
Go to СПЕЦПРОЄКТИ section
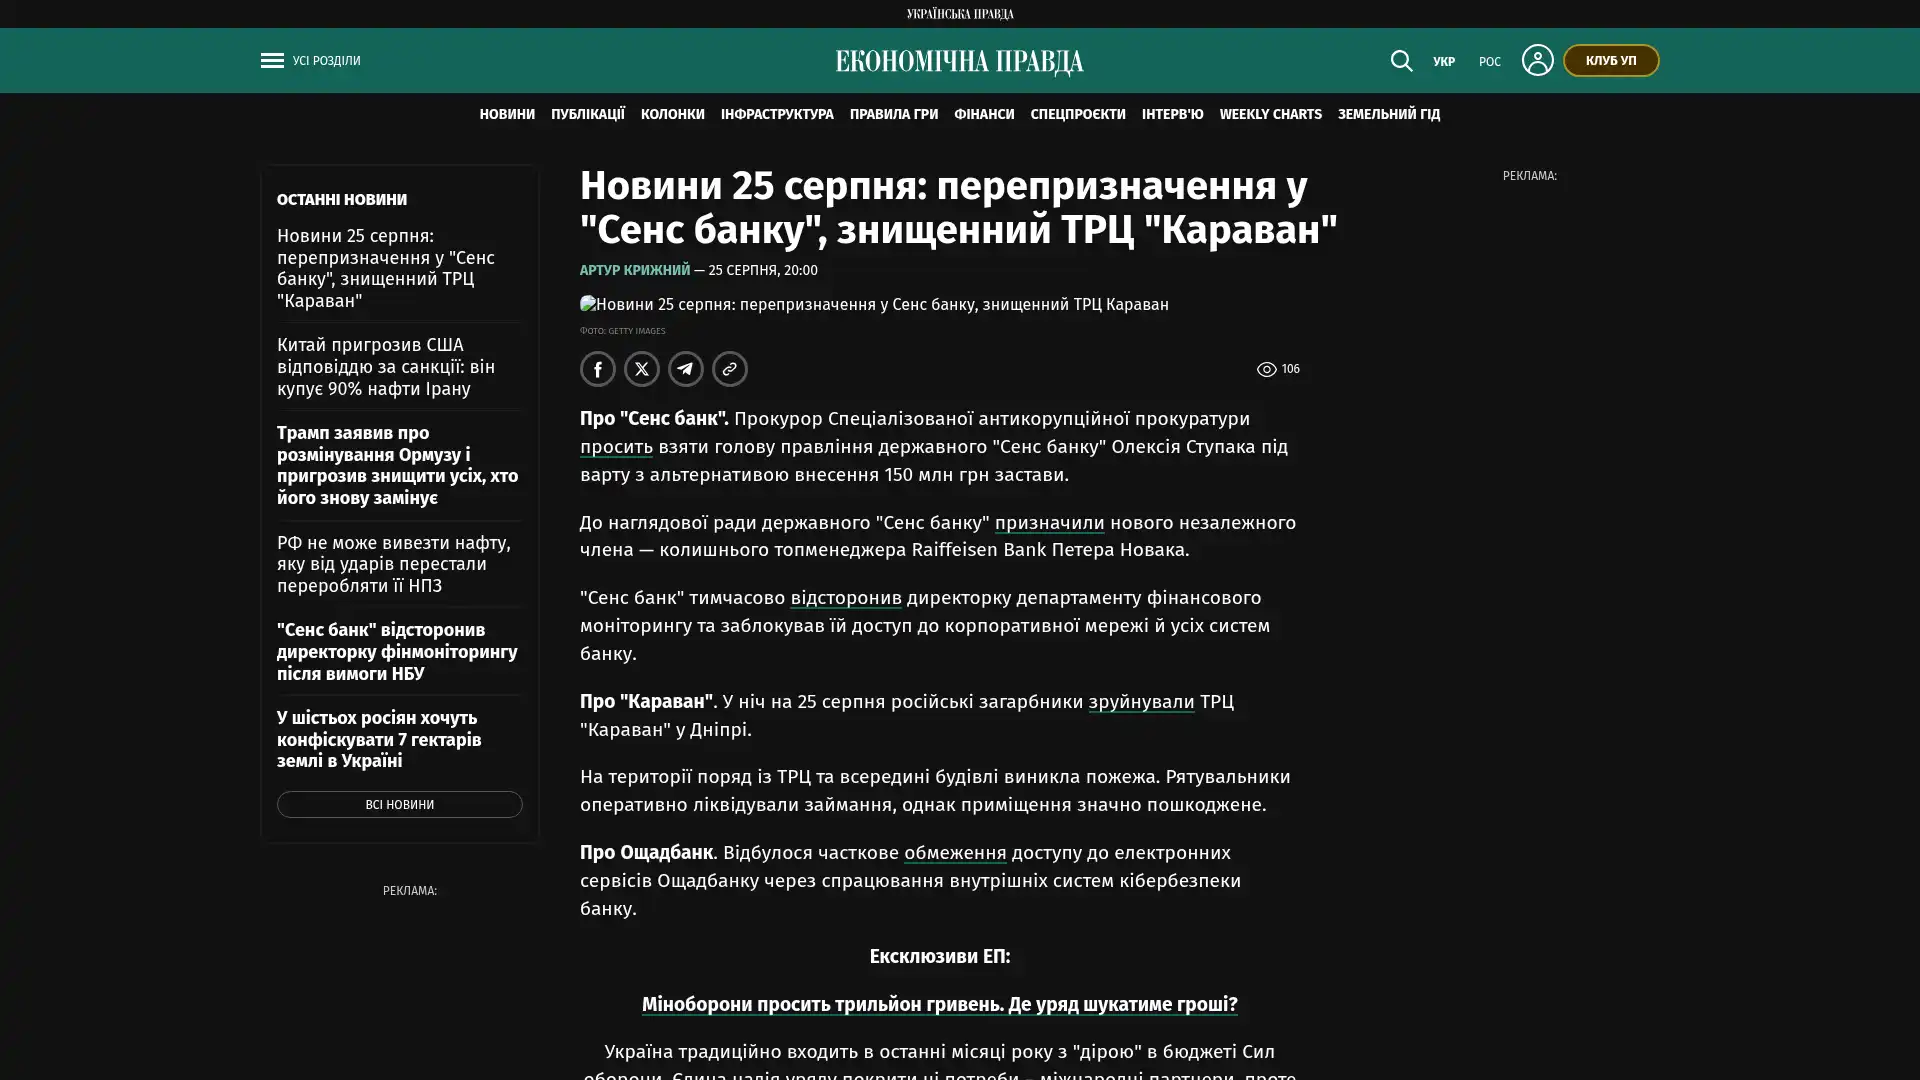pyautogui.click(x=1078, y=115)
